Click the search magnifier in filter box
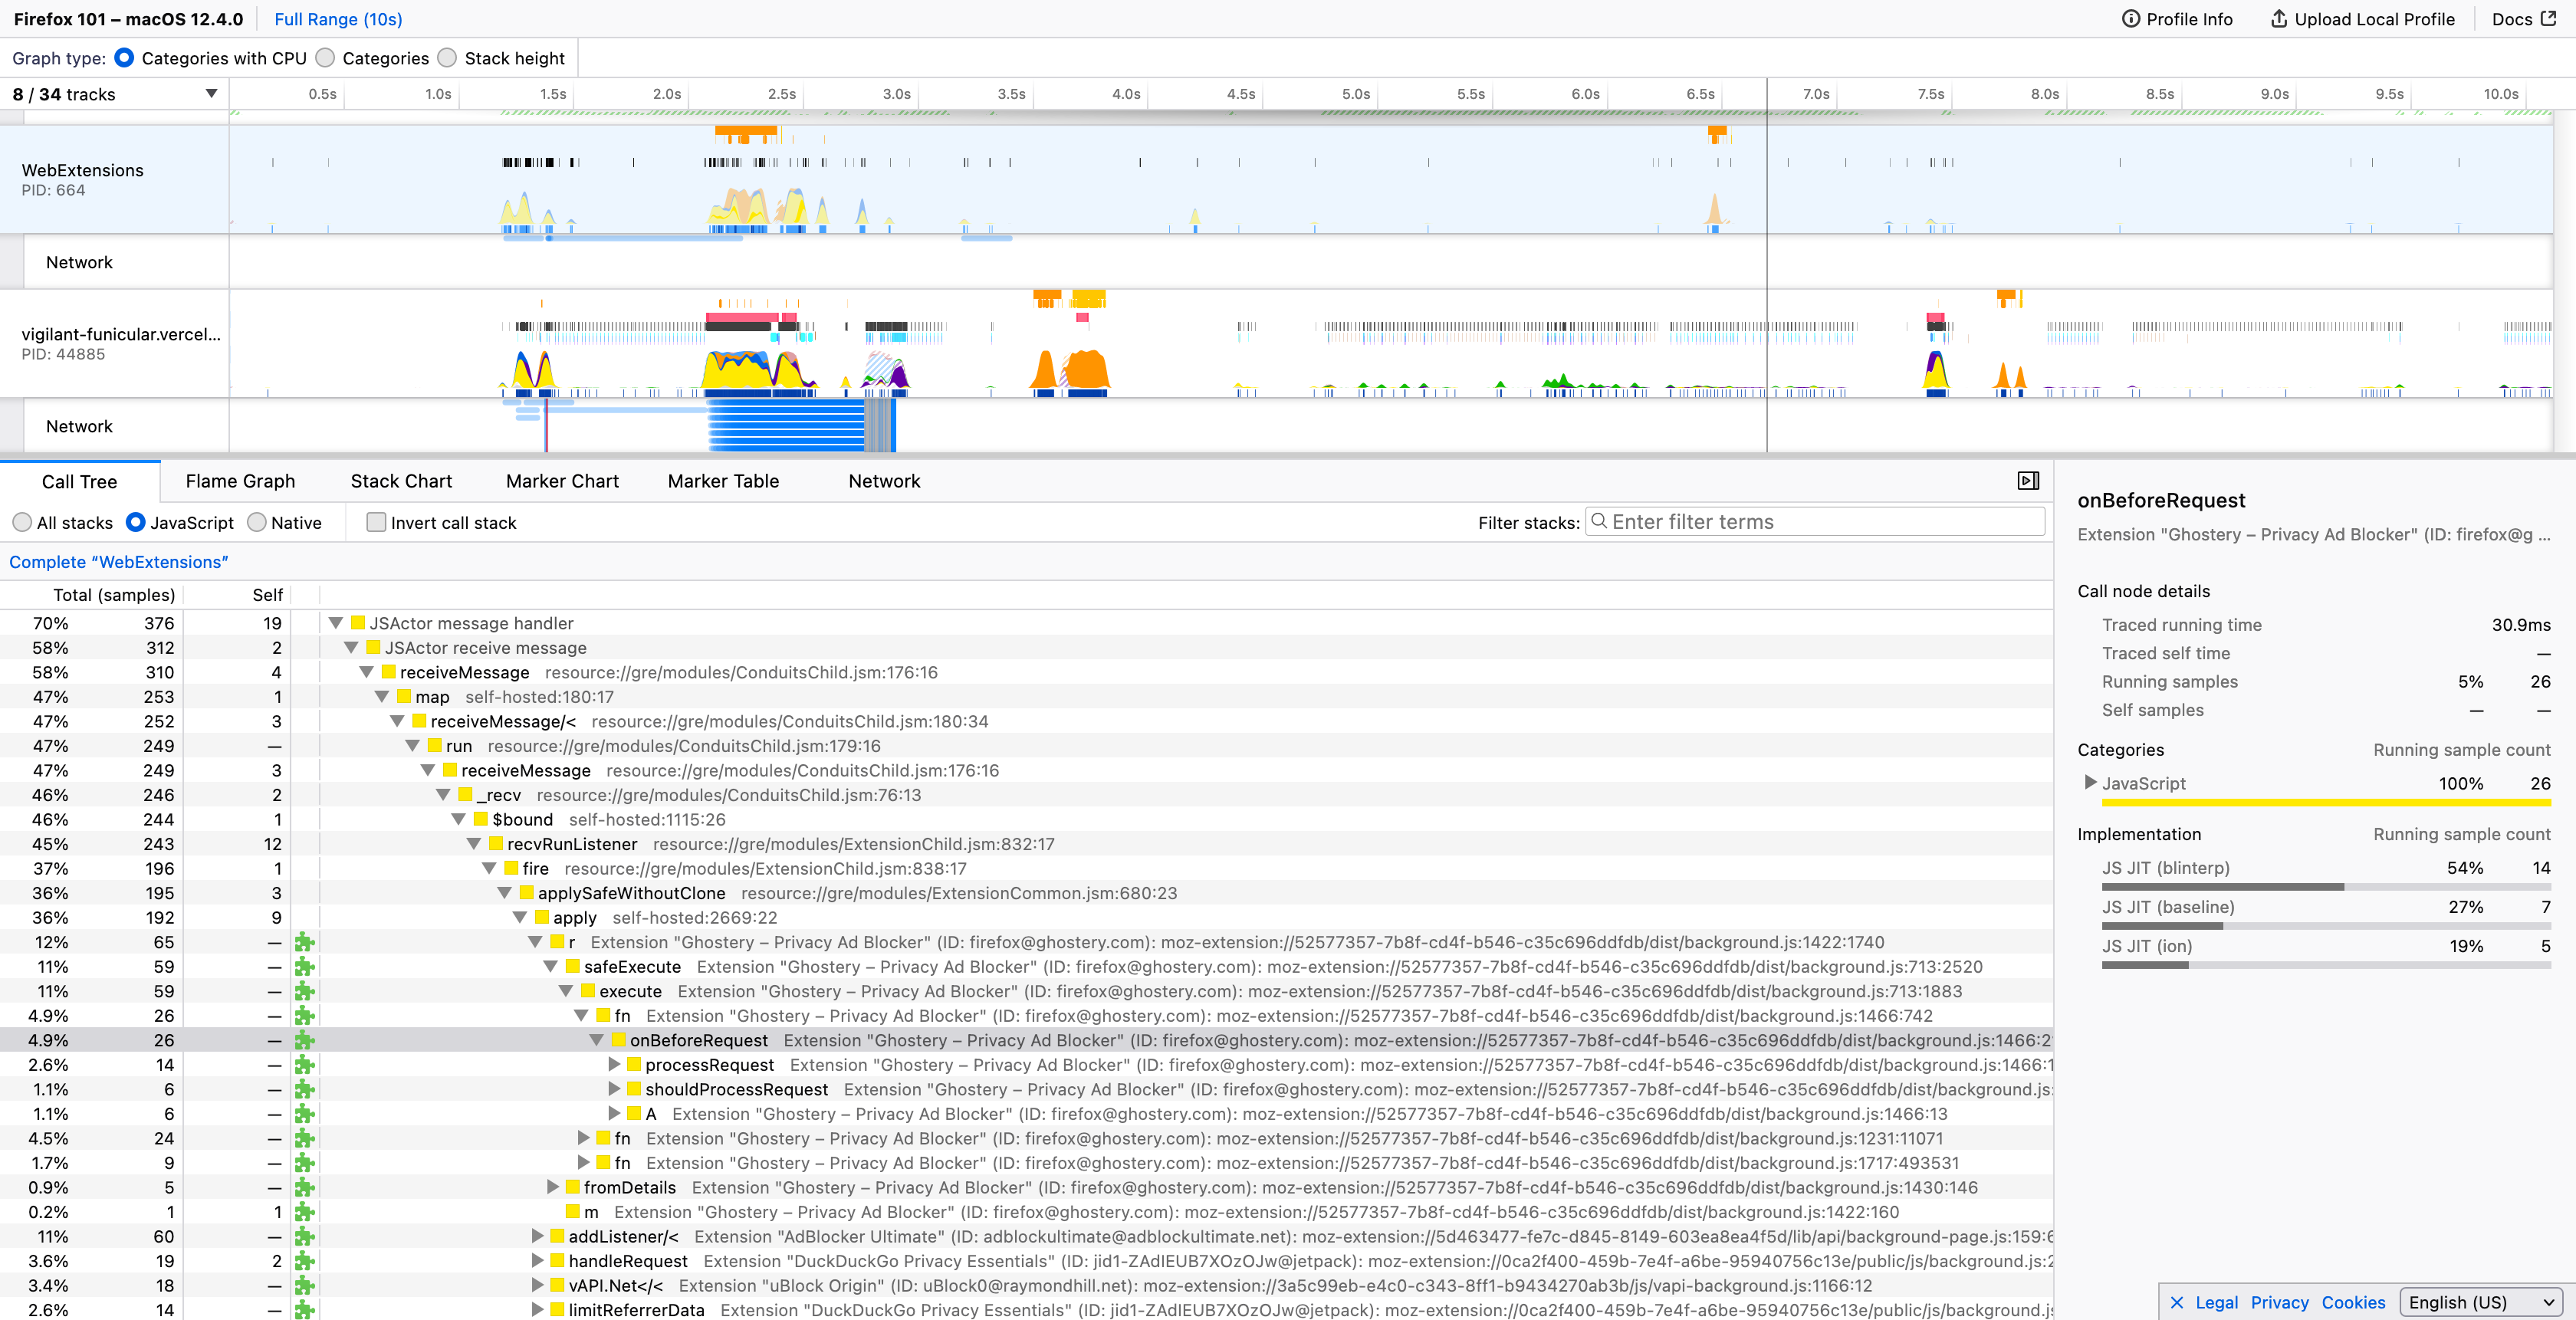Screen dimensions: 2576x1320 pyautogui.click(x=1599, y=522)
